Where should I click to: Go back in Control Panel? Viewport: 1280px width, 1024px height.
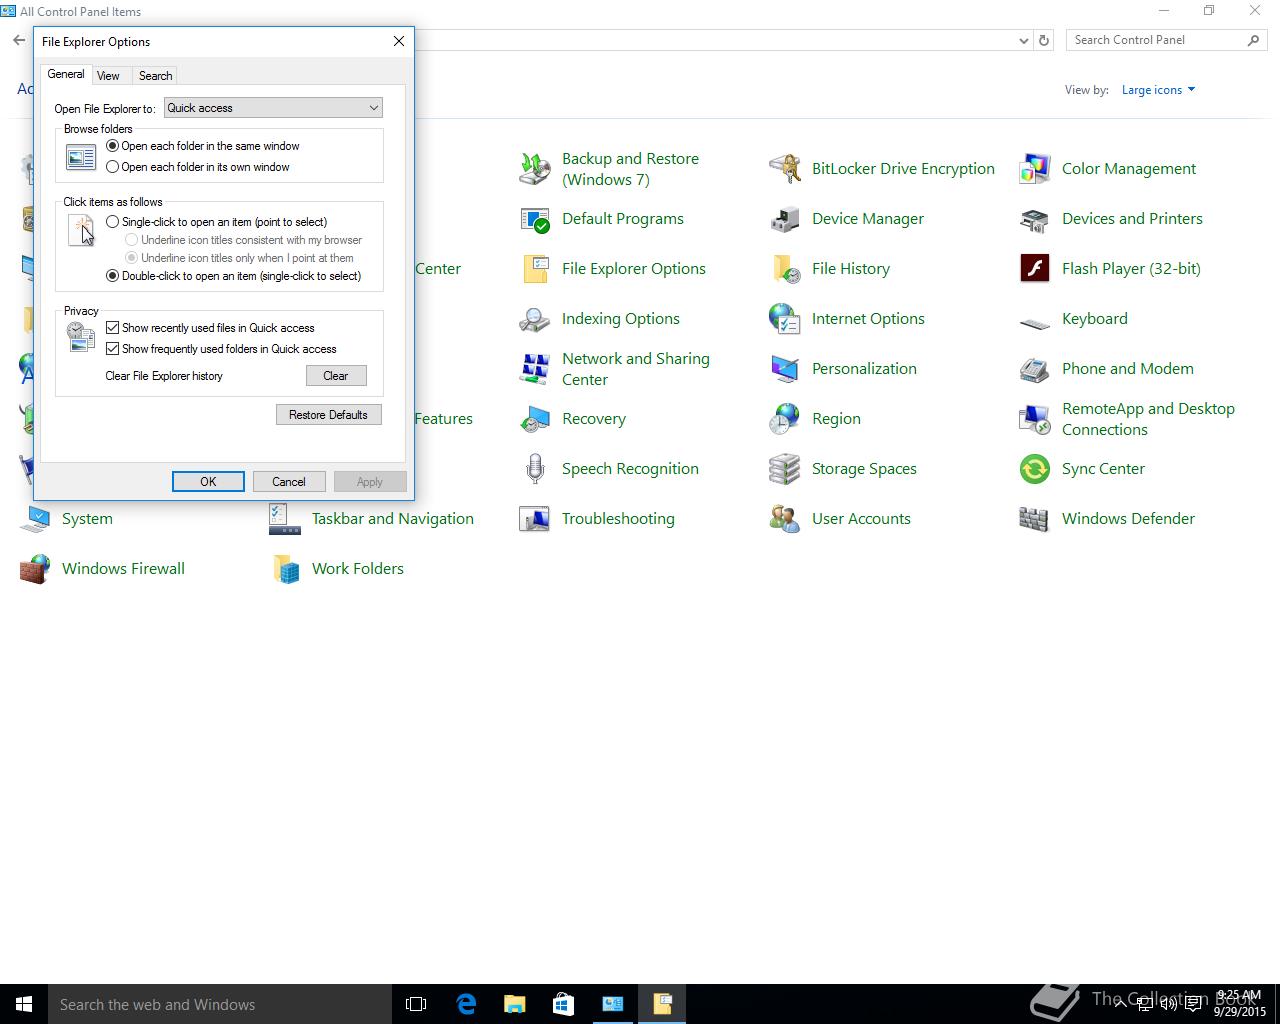click(x=19, y=41)
